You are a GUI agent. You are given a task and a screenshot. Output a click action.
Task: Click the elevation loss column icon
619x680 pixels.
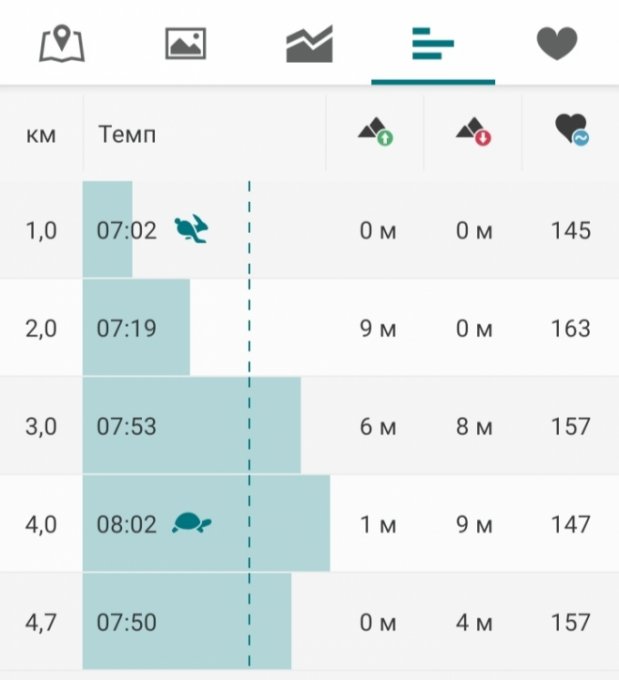coord(473,132)
